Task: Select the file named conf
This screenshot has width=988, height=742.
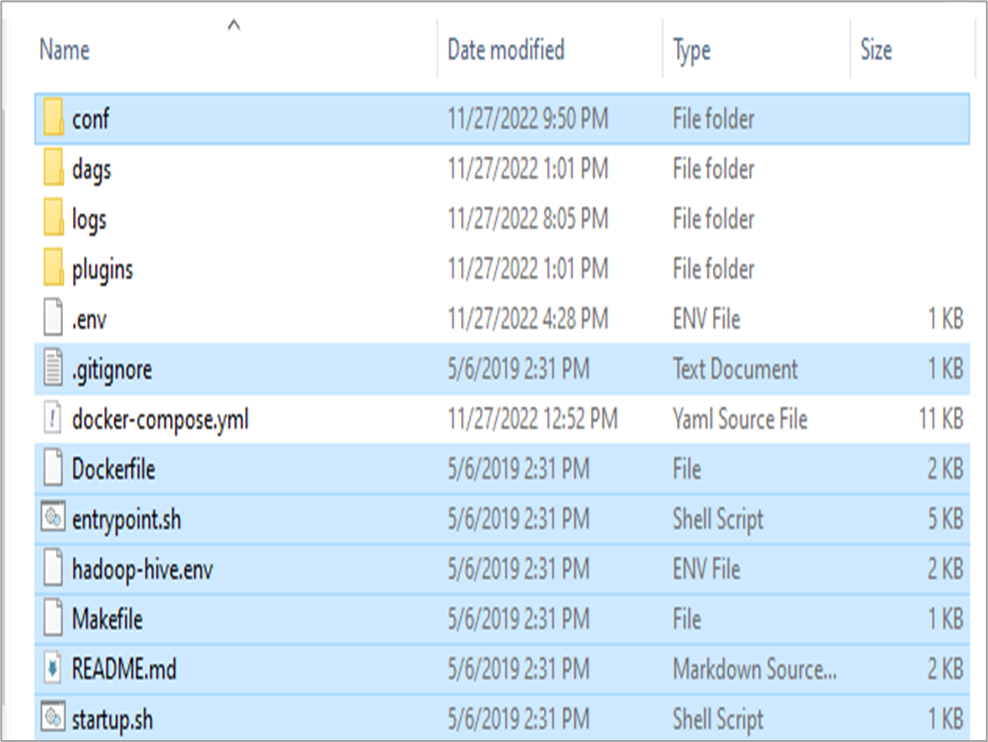Action: pyautogui.click(x=91, y=118)
